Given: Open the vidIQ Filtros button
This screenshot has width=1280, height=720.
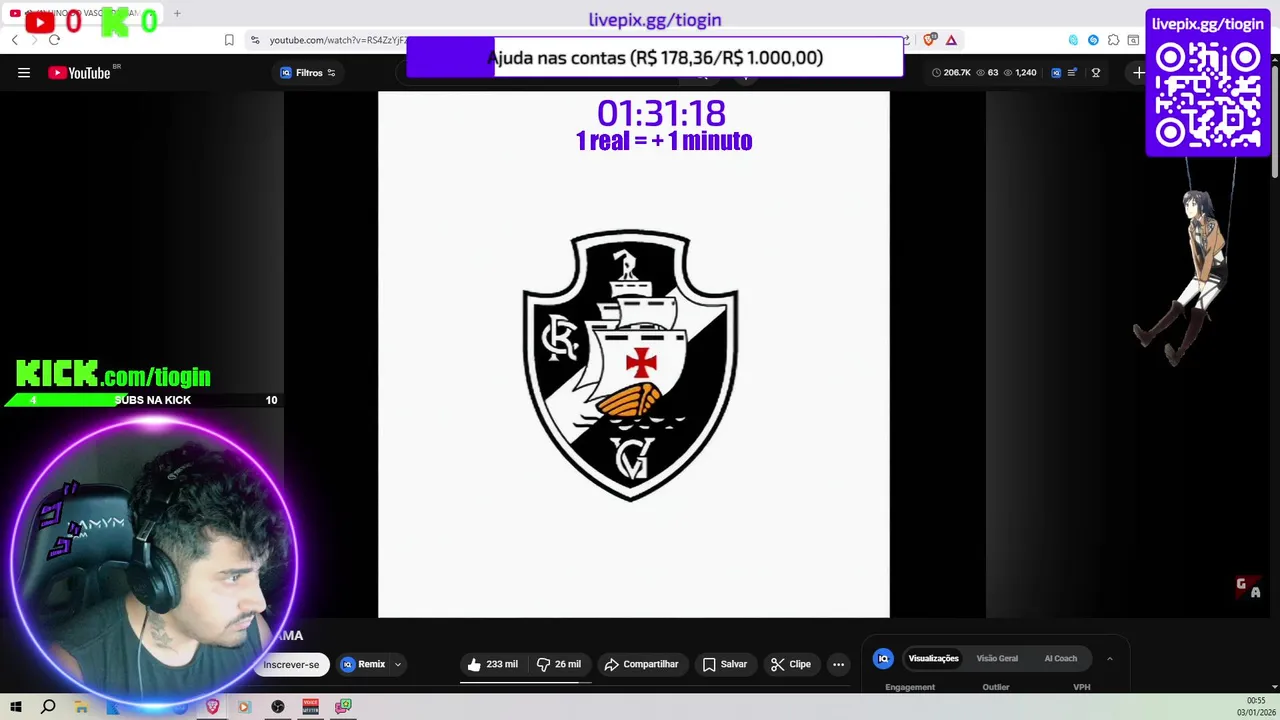Looking at the screenshot, I should (x=307, y=73).
